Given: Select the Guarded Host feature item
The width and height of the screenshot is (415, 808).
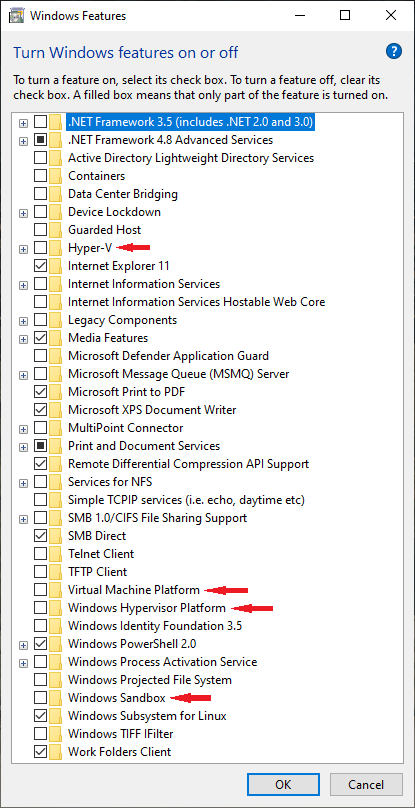Looking at the screenshot, I should [104, 230].
